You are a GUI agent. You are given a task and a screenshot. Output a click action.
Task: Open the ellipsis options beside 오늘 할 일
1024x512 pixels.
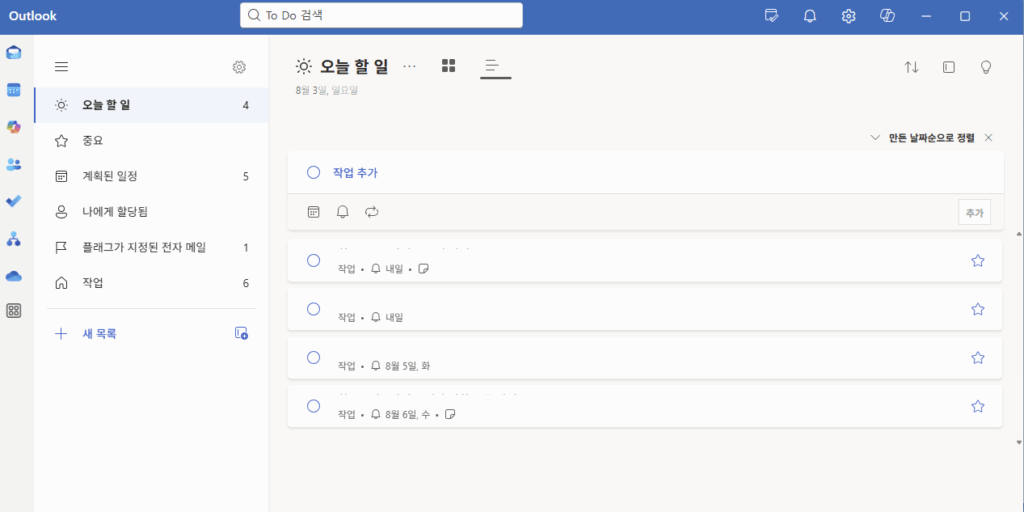click(409, 66)
